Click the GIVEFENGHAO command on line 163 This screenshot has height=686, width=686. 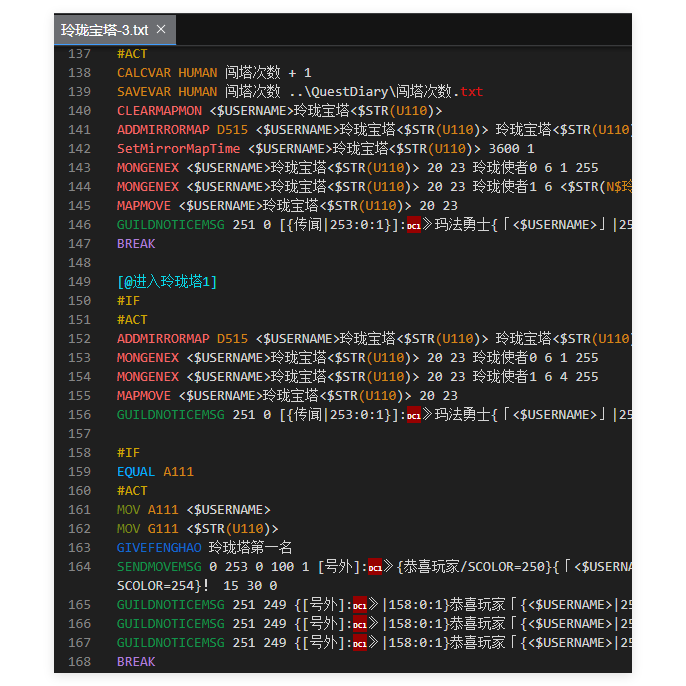158,548
